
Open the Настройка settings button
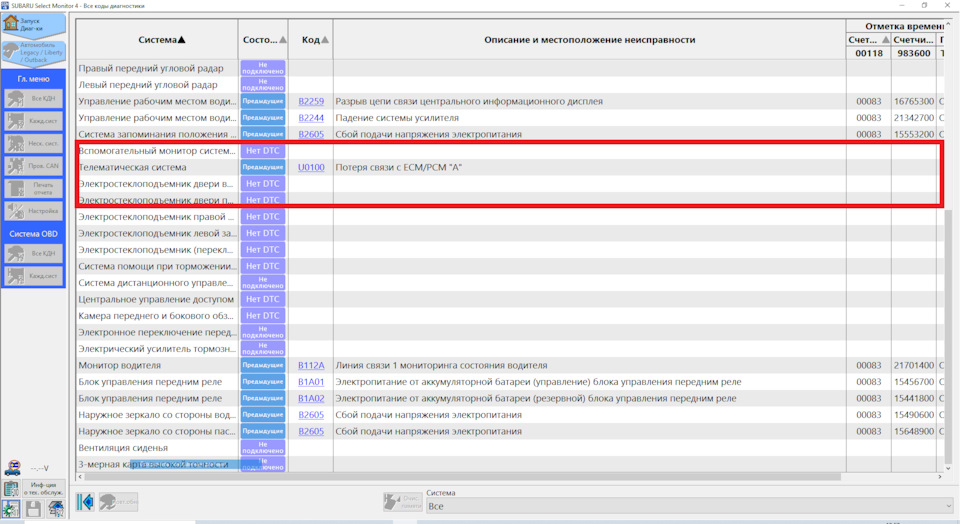34,211
